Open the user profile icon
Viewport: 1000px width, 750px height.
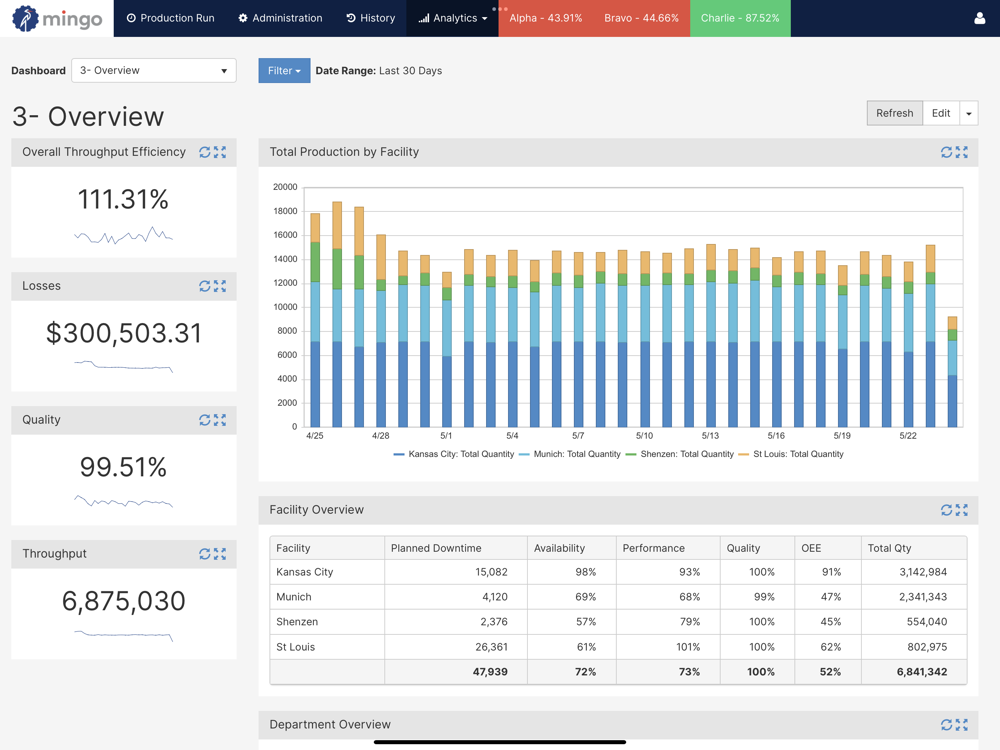click(979, 18)
